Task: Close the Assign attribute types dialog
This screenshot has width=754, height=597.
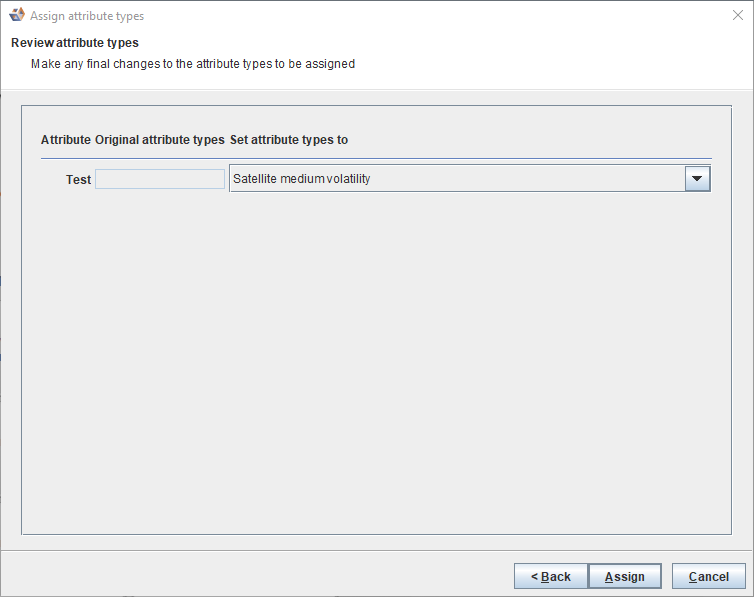Action: 737,16
